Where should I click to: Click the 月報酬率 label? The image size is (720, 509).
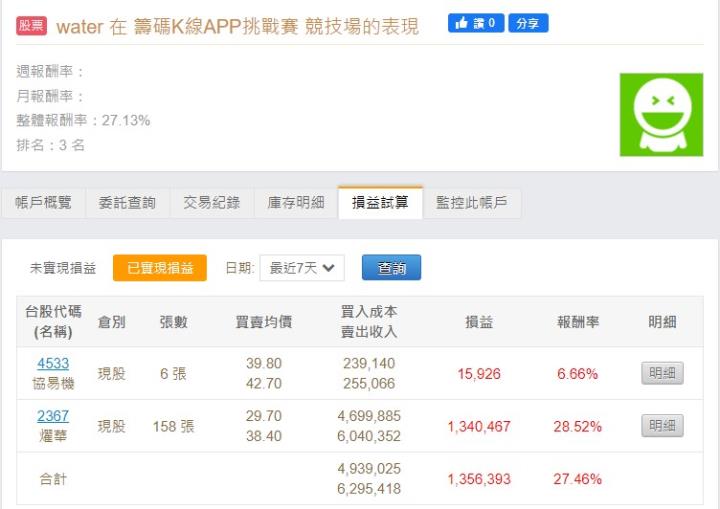click(51, 96)
